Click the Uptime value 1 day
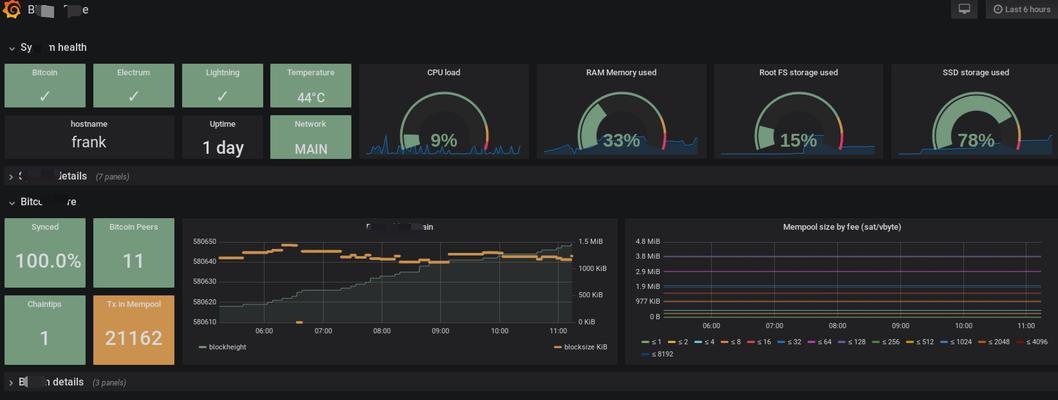The image size is (1058, 400). point(223,148)
